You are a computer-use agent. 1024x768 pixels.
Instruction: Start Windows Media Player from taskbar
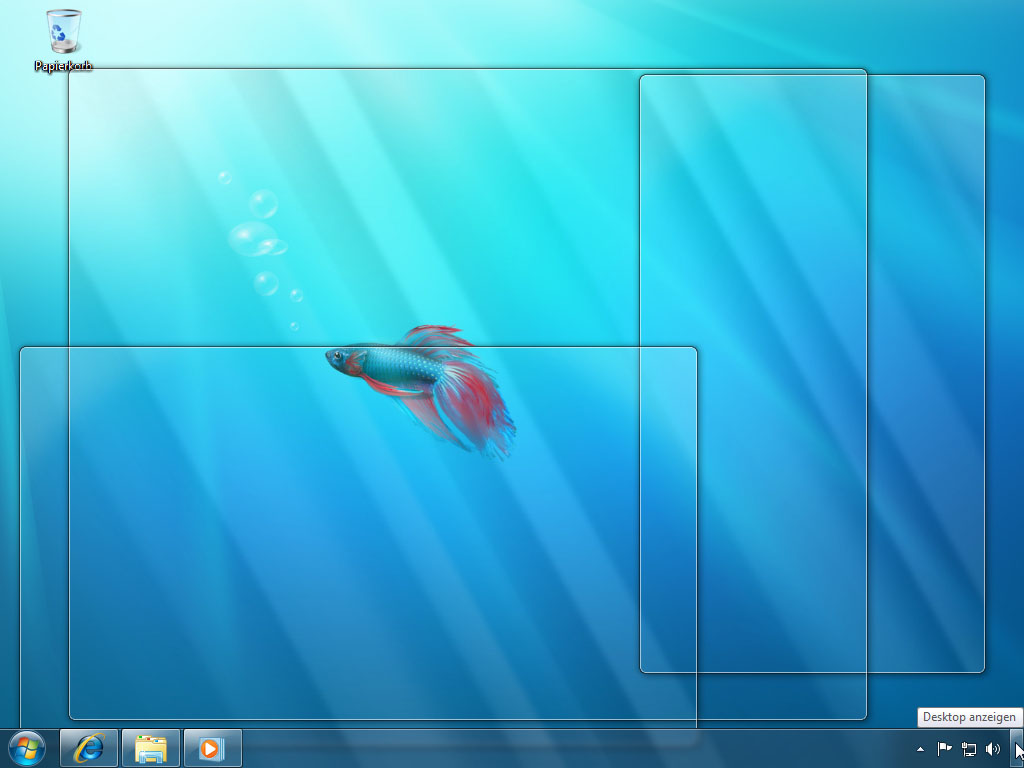pos(212,748)
